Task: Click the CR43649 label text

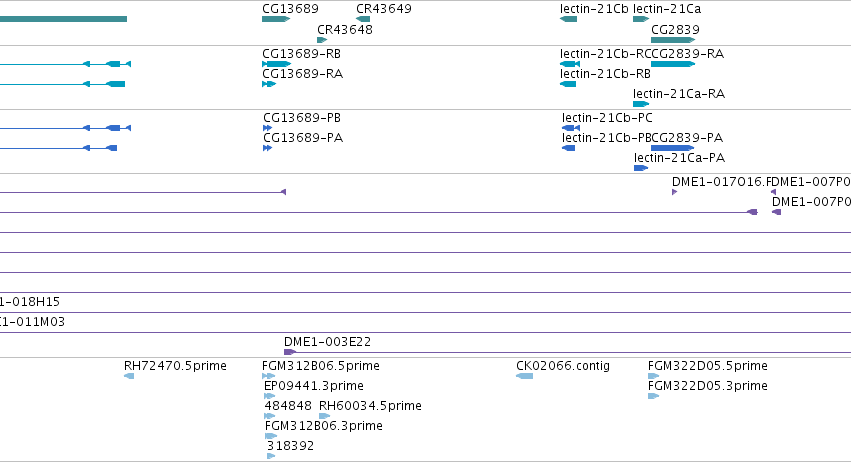Action: [x=384, y=9]
